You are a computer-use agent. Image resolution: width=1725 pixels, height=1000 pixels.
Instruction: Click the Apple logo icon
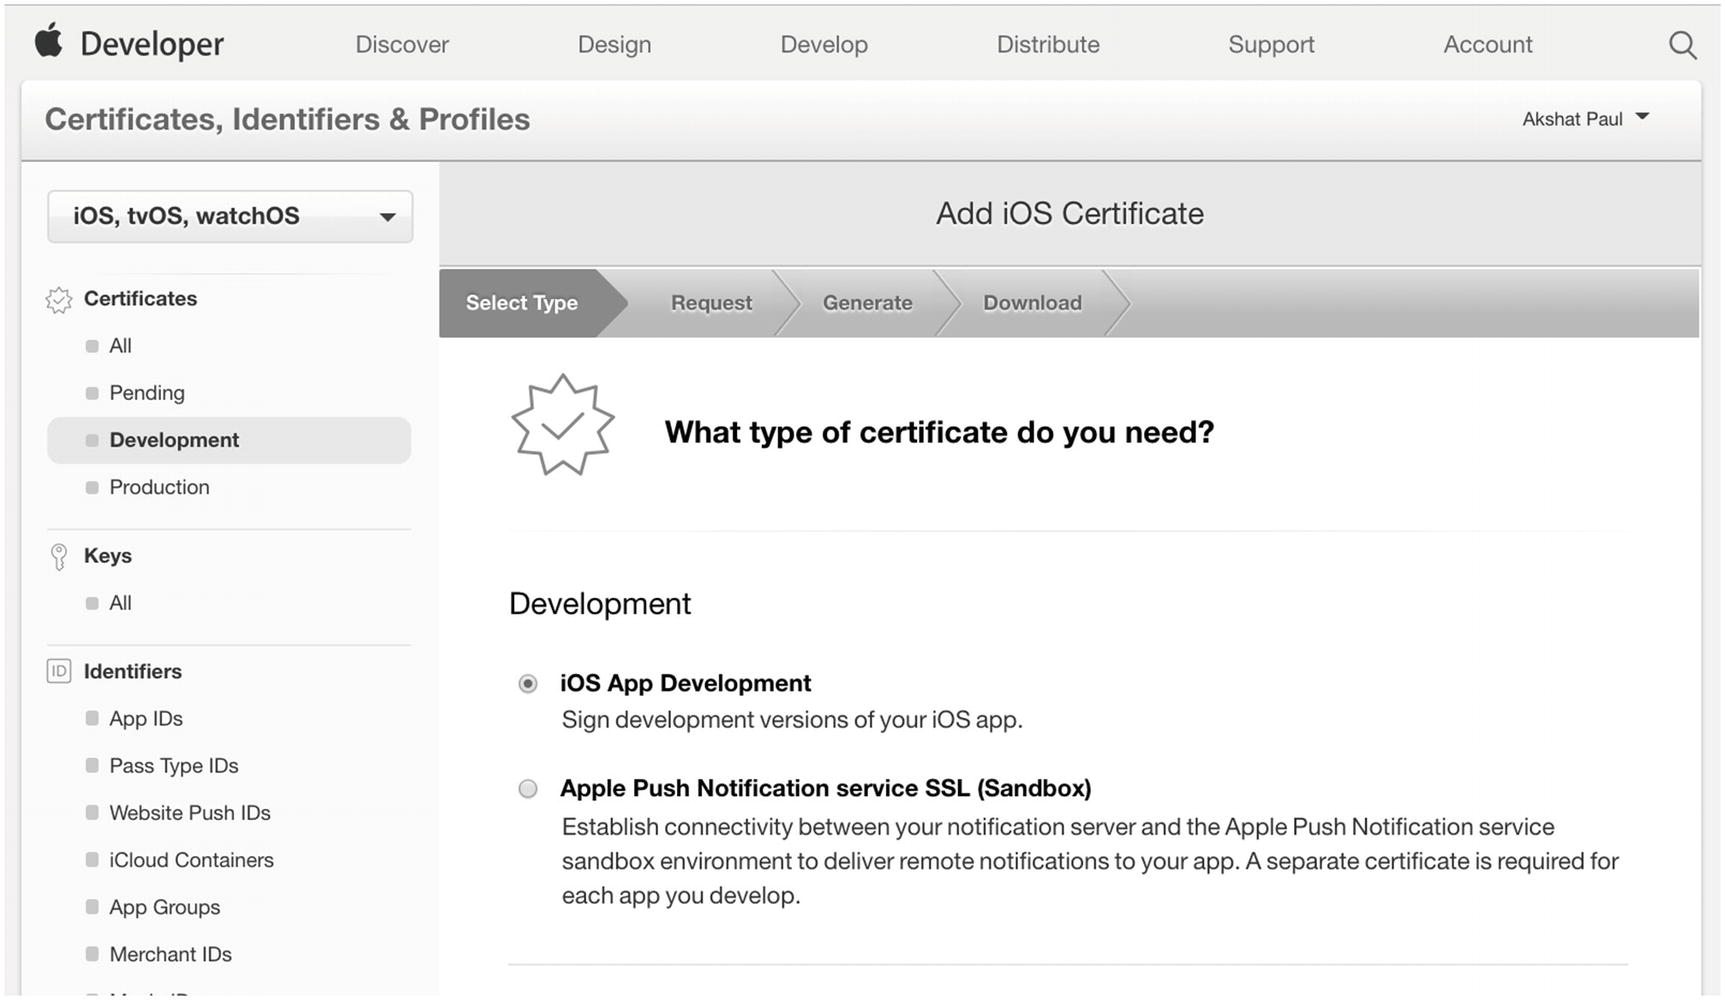pyautogui.click(x=48, y=42)
